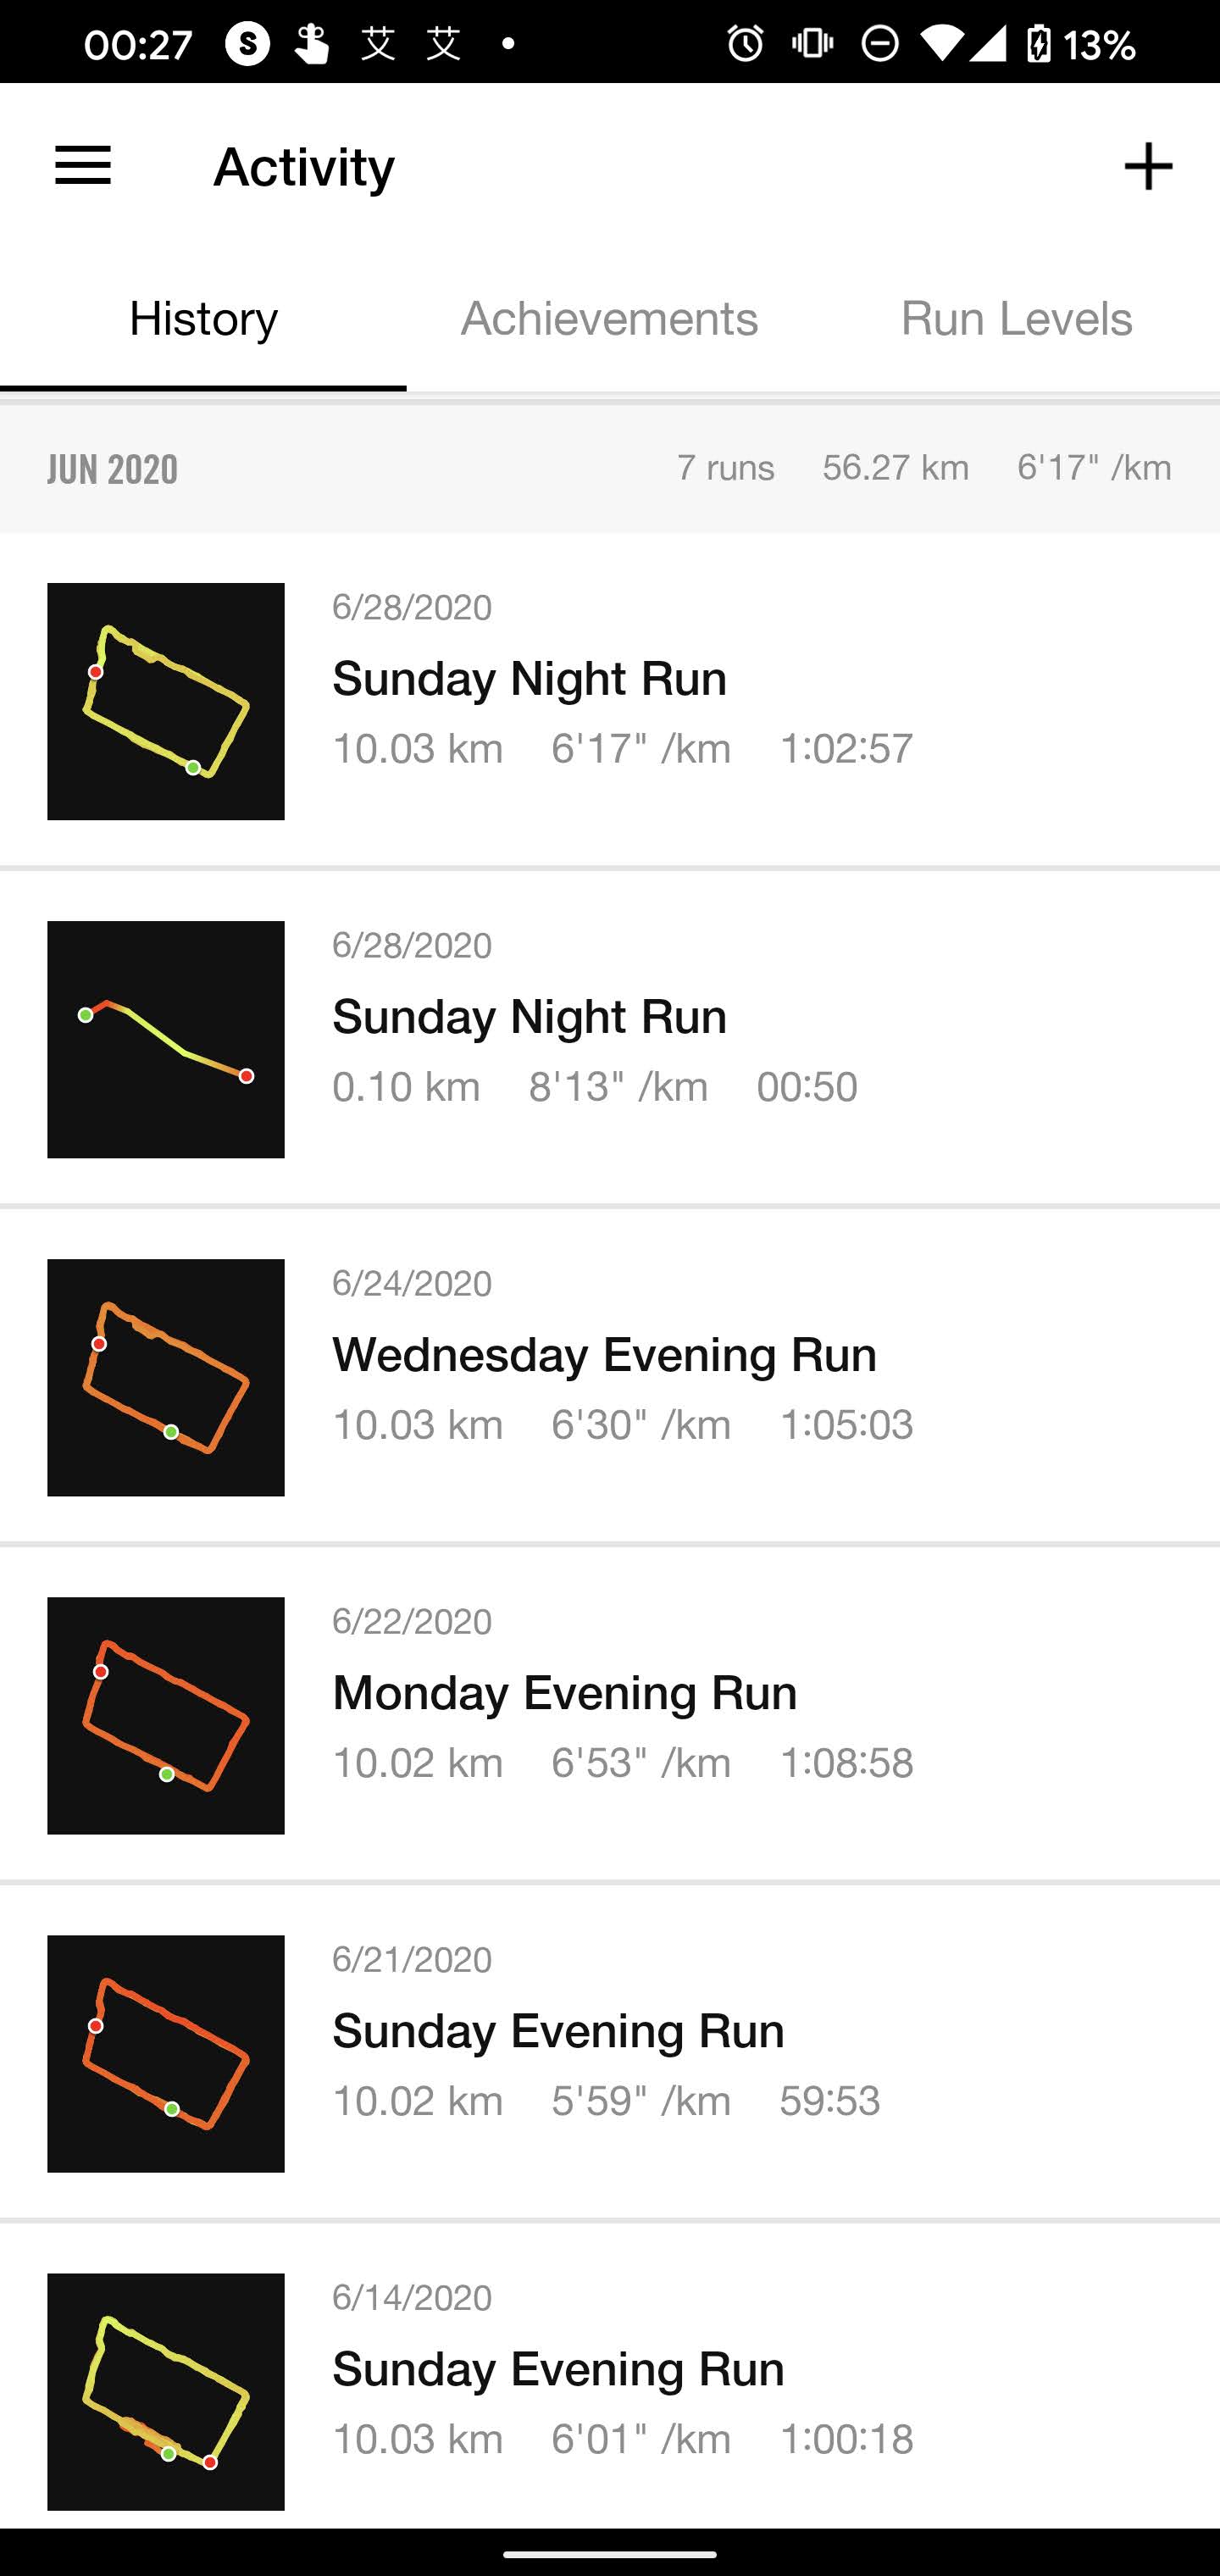
Task: Open the 6/21/2020 Sunday Evening Run title
Action: coord(558,2031)
